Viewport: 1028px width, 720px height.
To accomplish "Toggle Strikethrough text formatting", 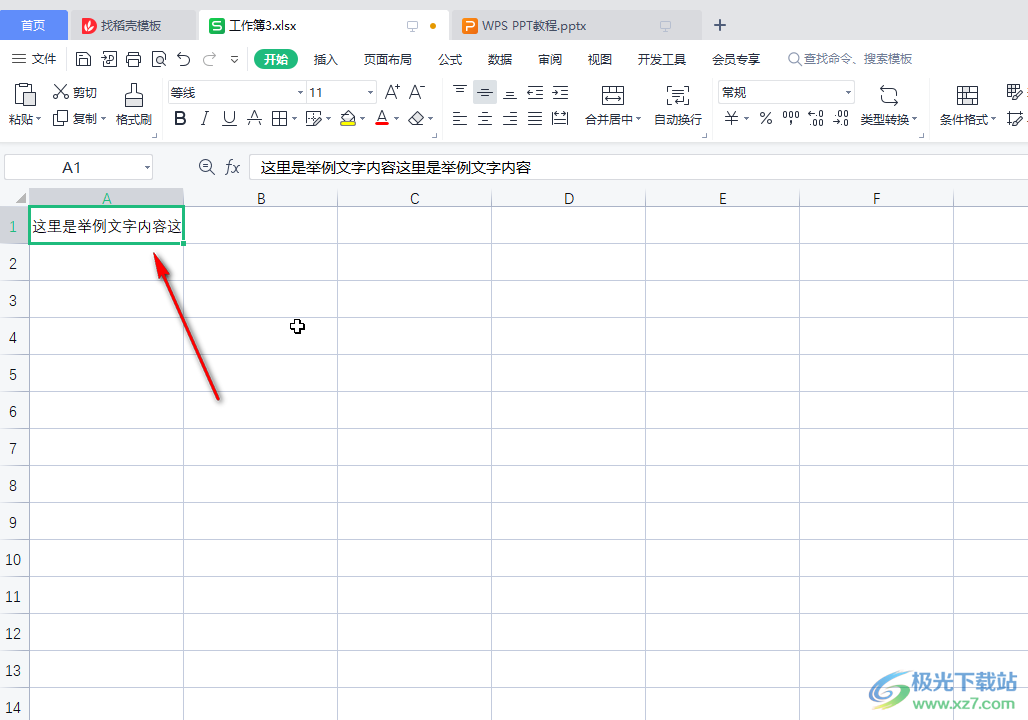I will (254, 119).
